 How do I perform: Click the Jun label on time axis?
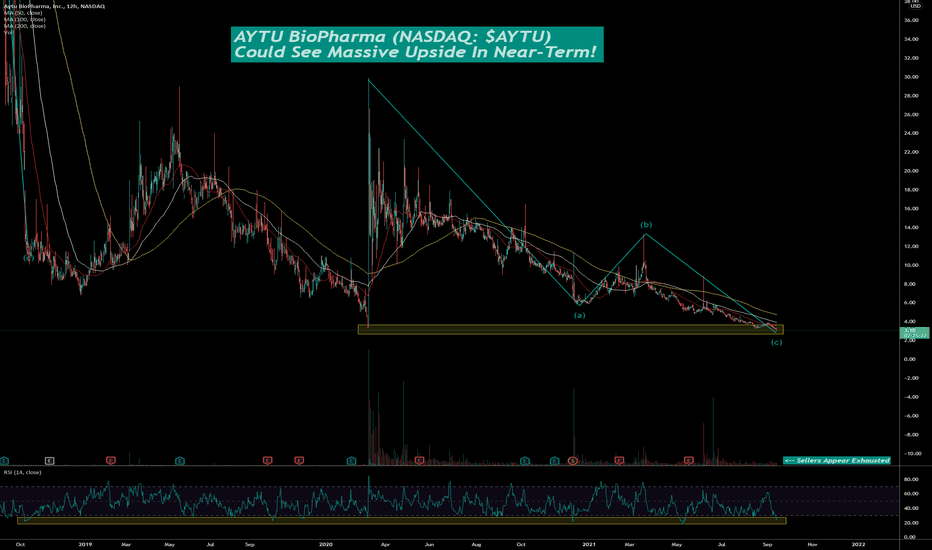pyautogui.click(x=430, y=544)
